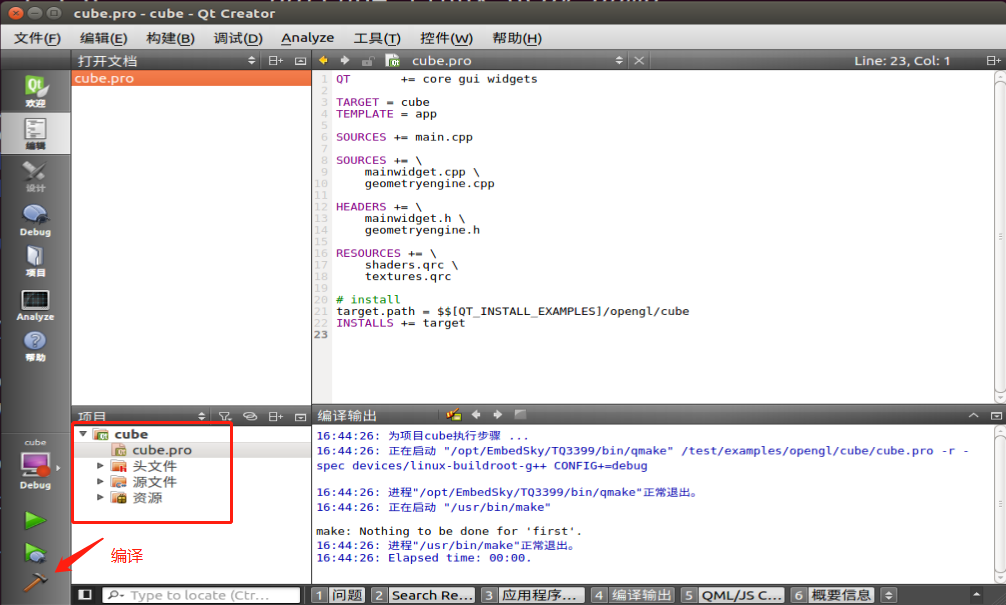Click line 23 in the editor

tap(653, 334)
